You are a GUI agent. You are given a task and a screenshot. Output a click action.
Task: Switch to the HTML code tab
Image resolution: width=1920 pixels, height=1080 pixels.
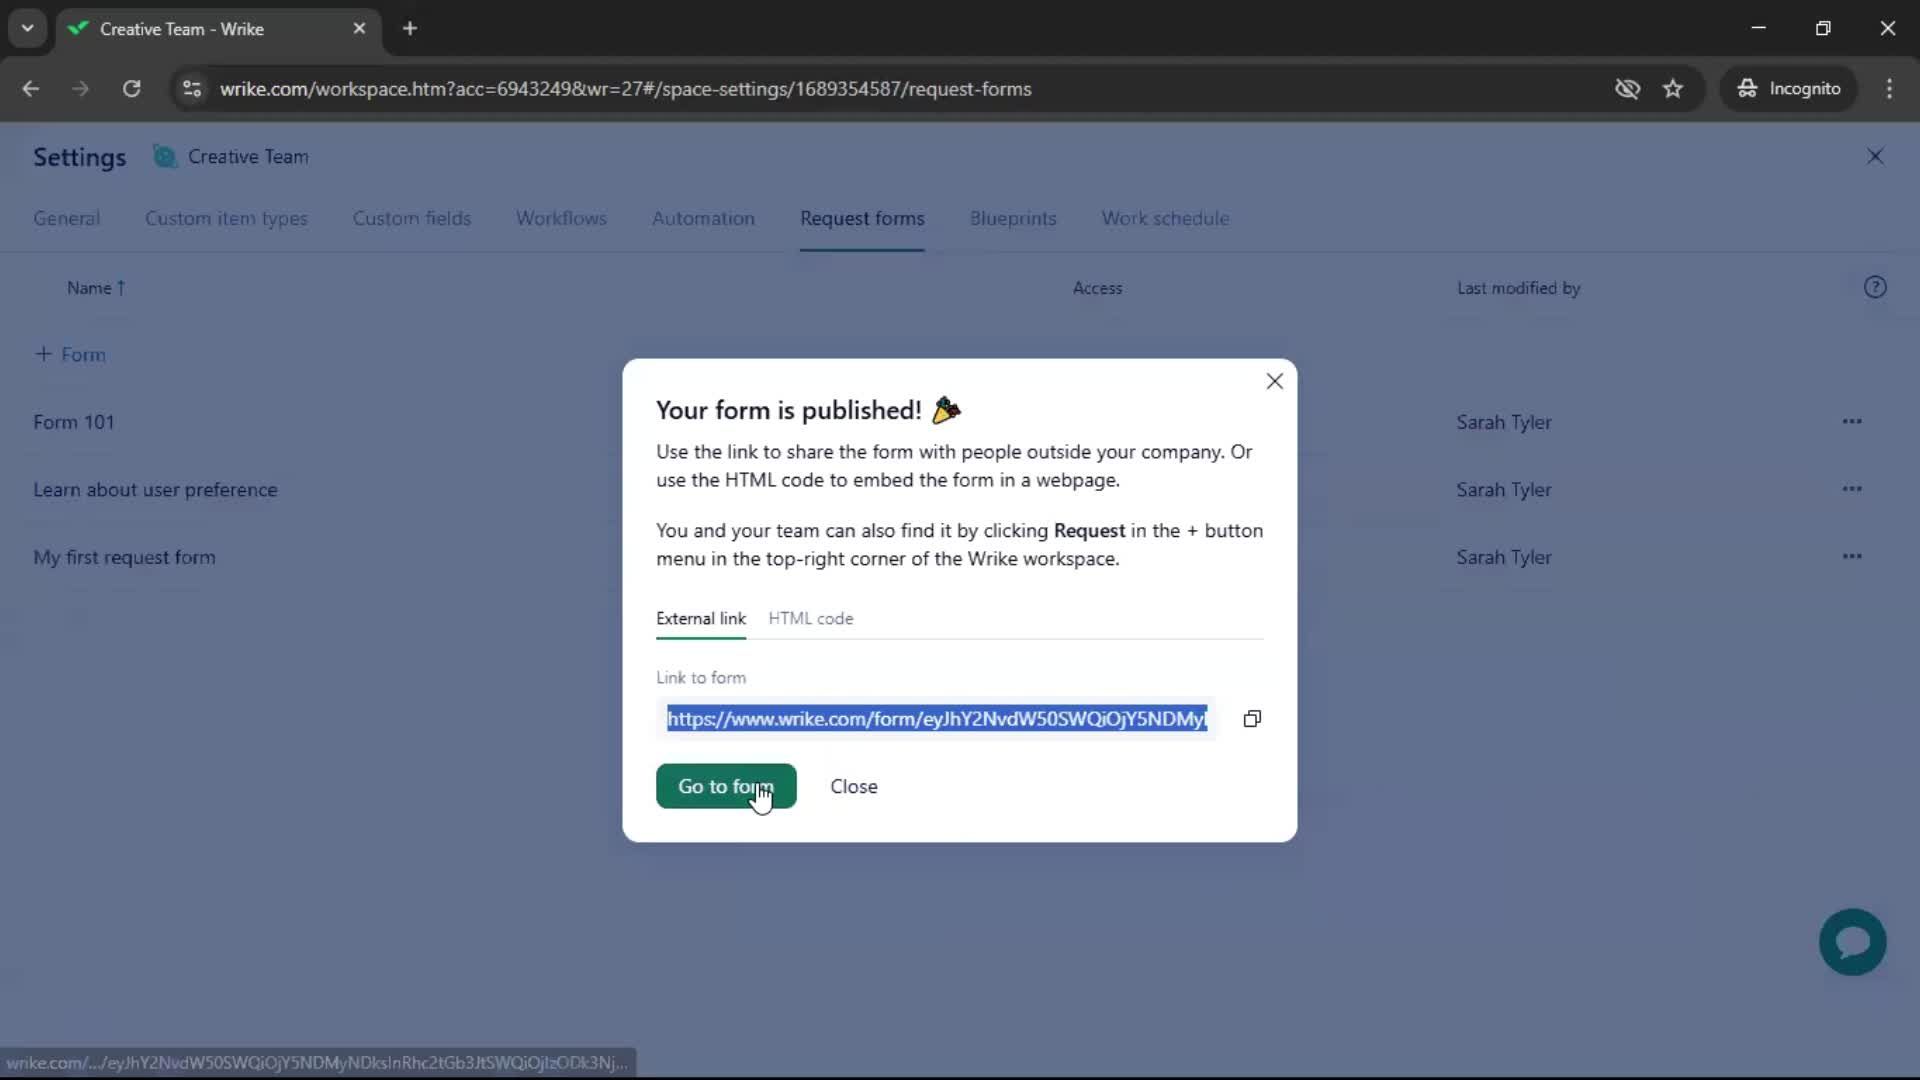point(811,618)
